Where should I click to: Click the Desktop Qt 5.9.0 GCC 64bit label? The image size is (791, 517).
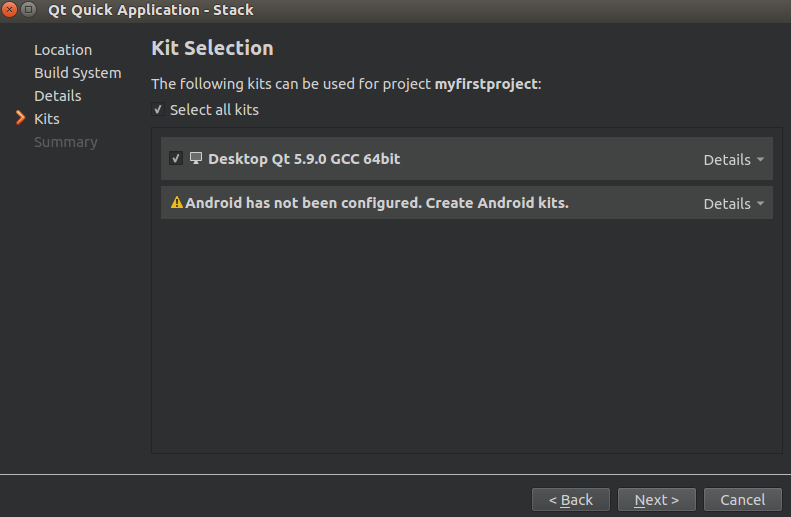tap(304, 159)
